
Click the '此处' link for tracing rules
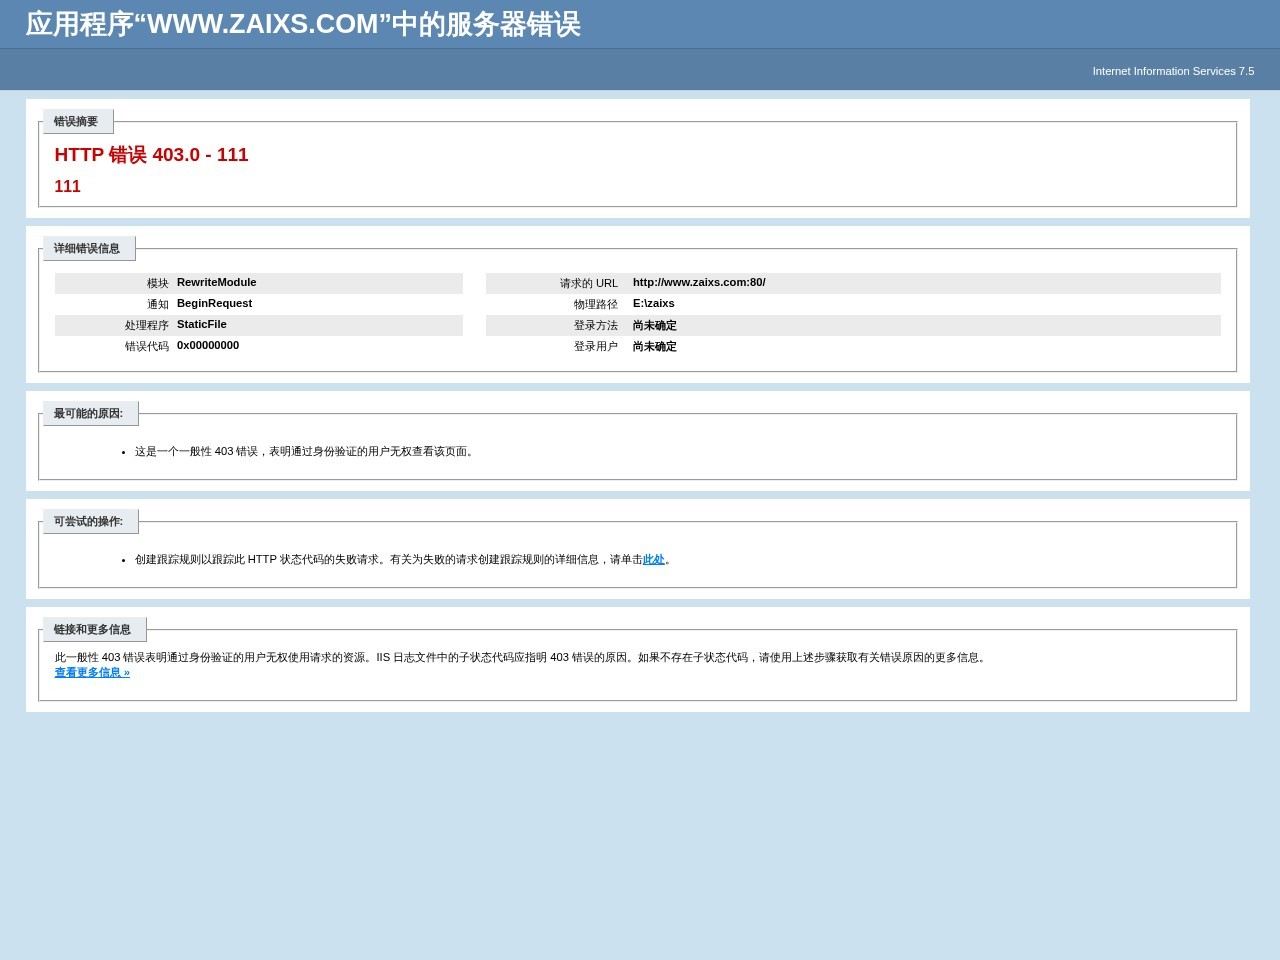click(653, 560)
